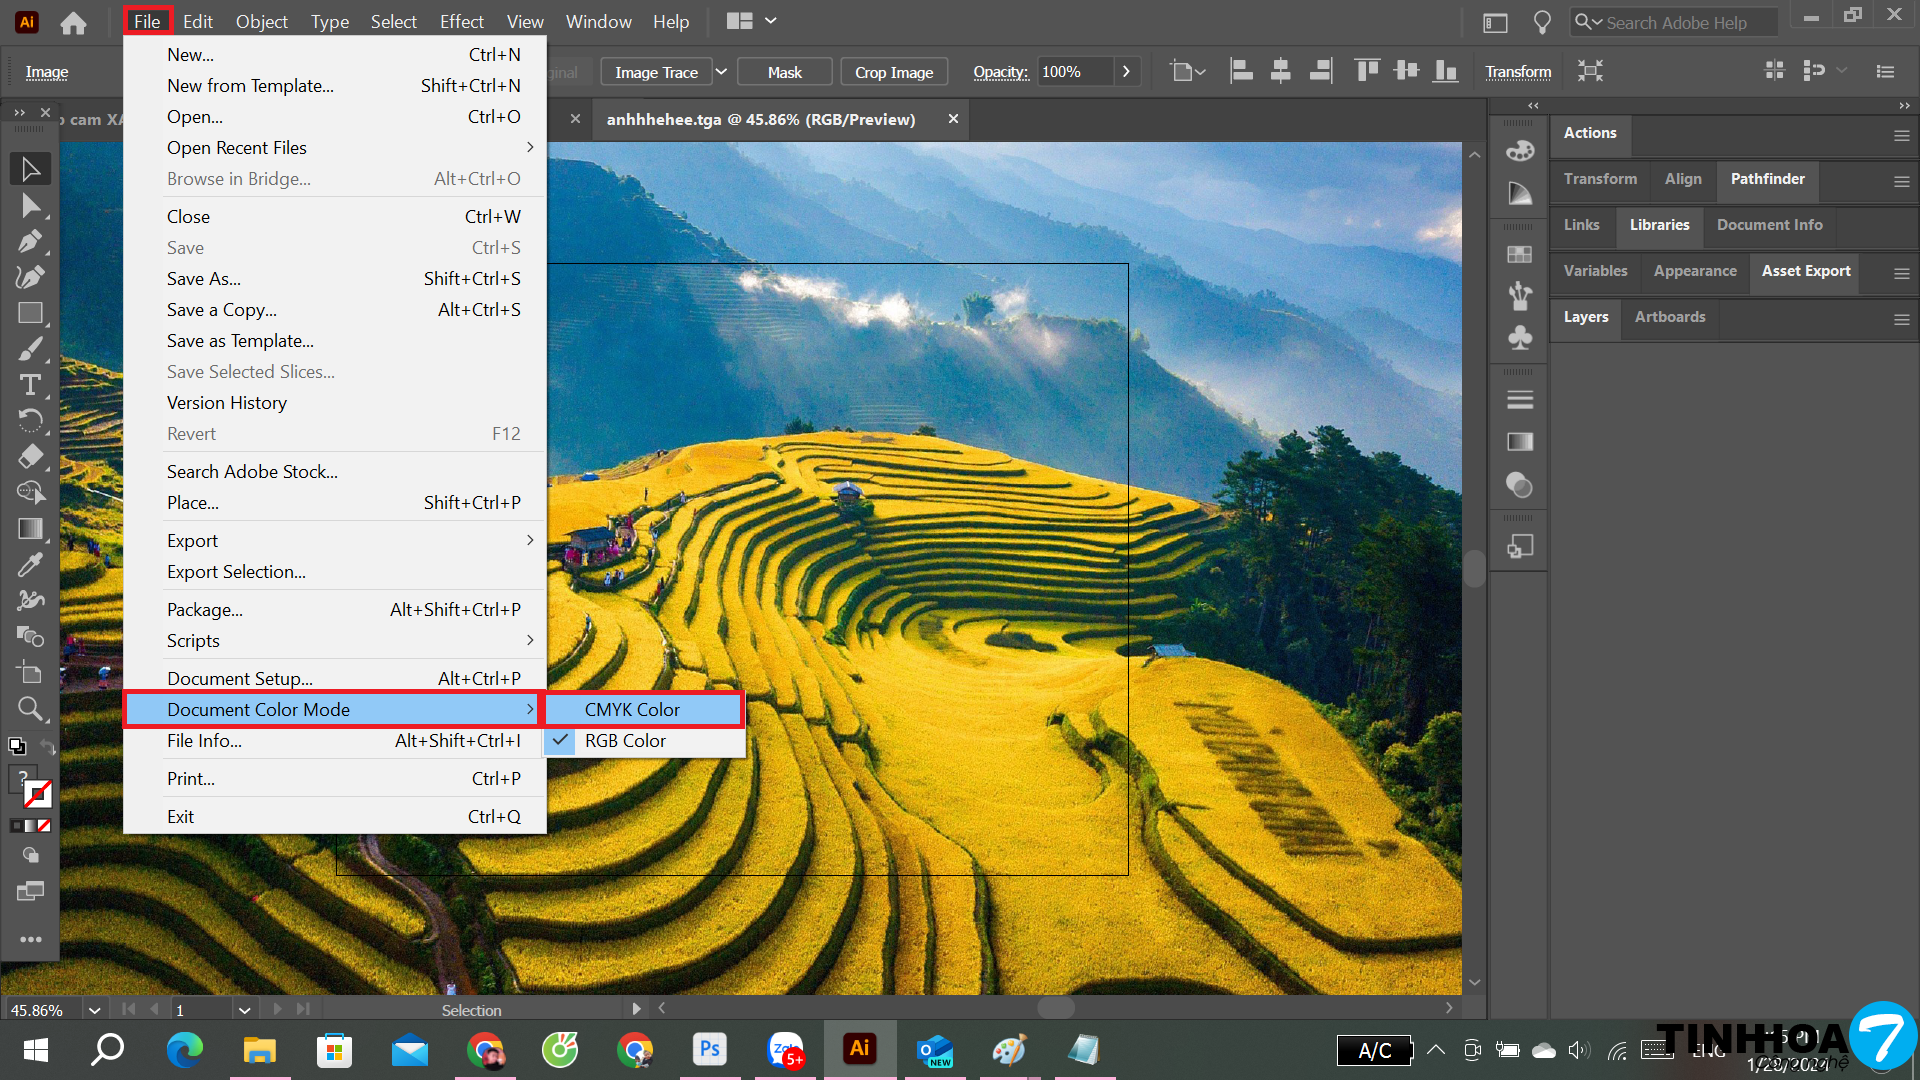This screenshot has width=1920, height=1080.
Task: Click the Mask button
Action: click(x=784, y=72)
